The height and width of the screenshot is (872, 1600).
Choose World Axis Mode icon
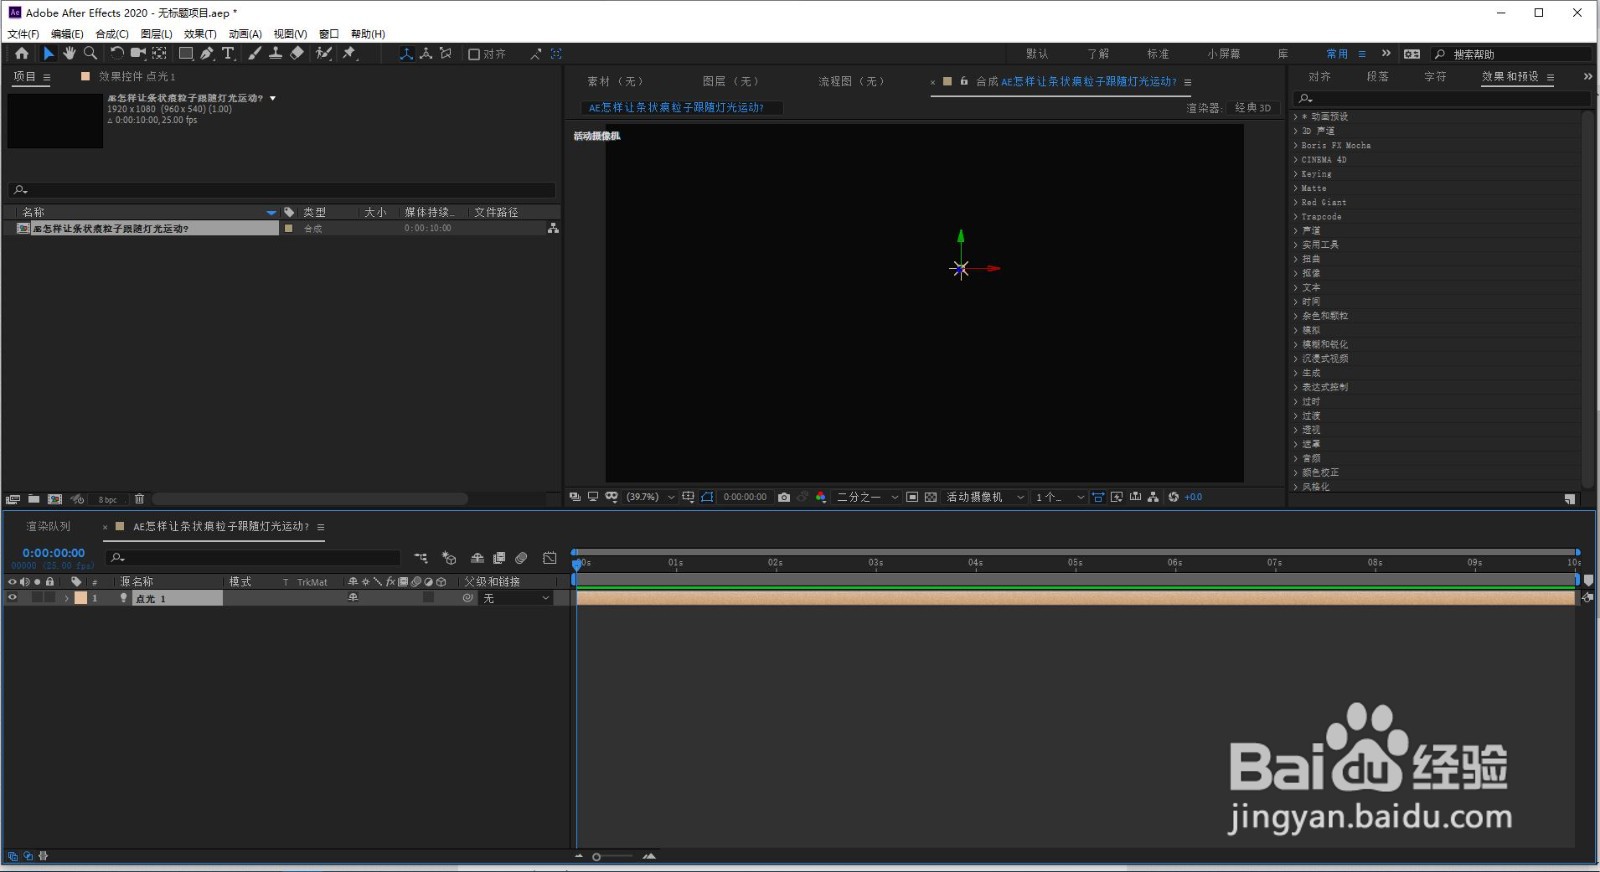(426, 53)
